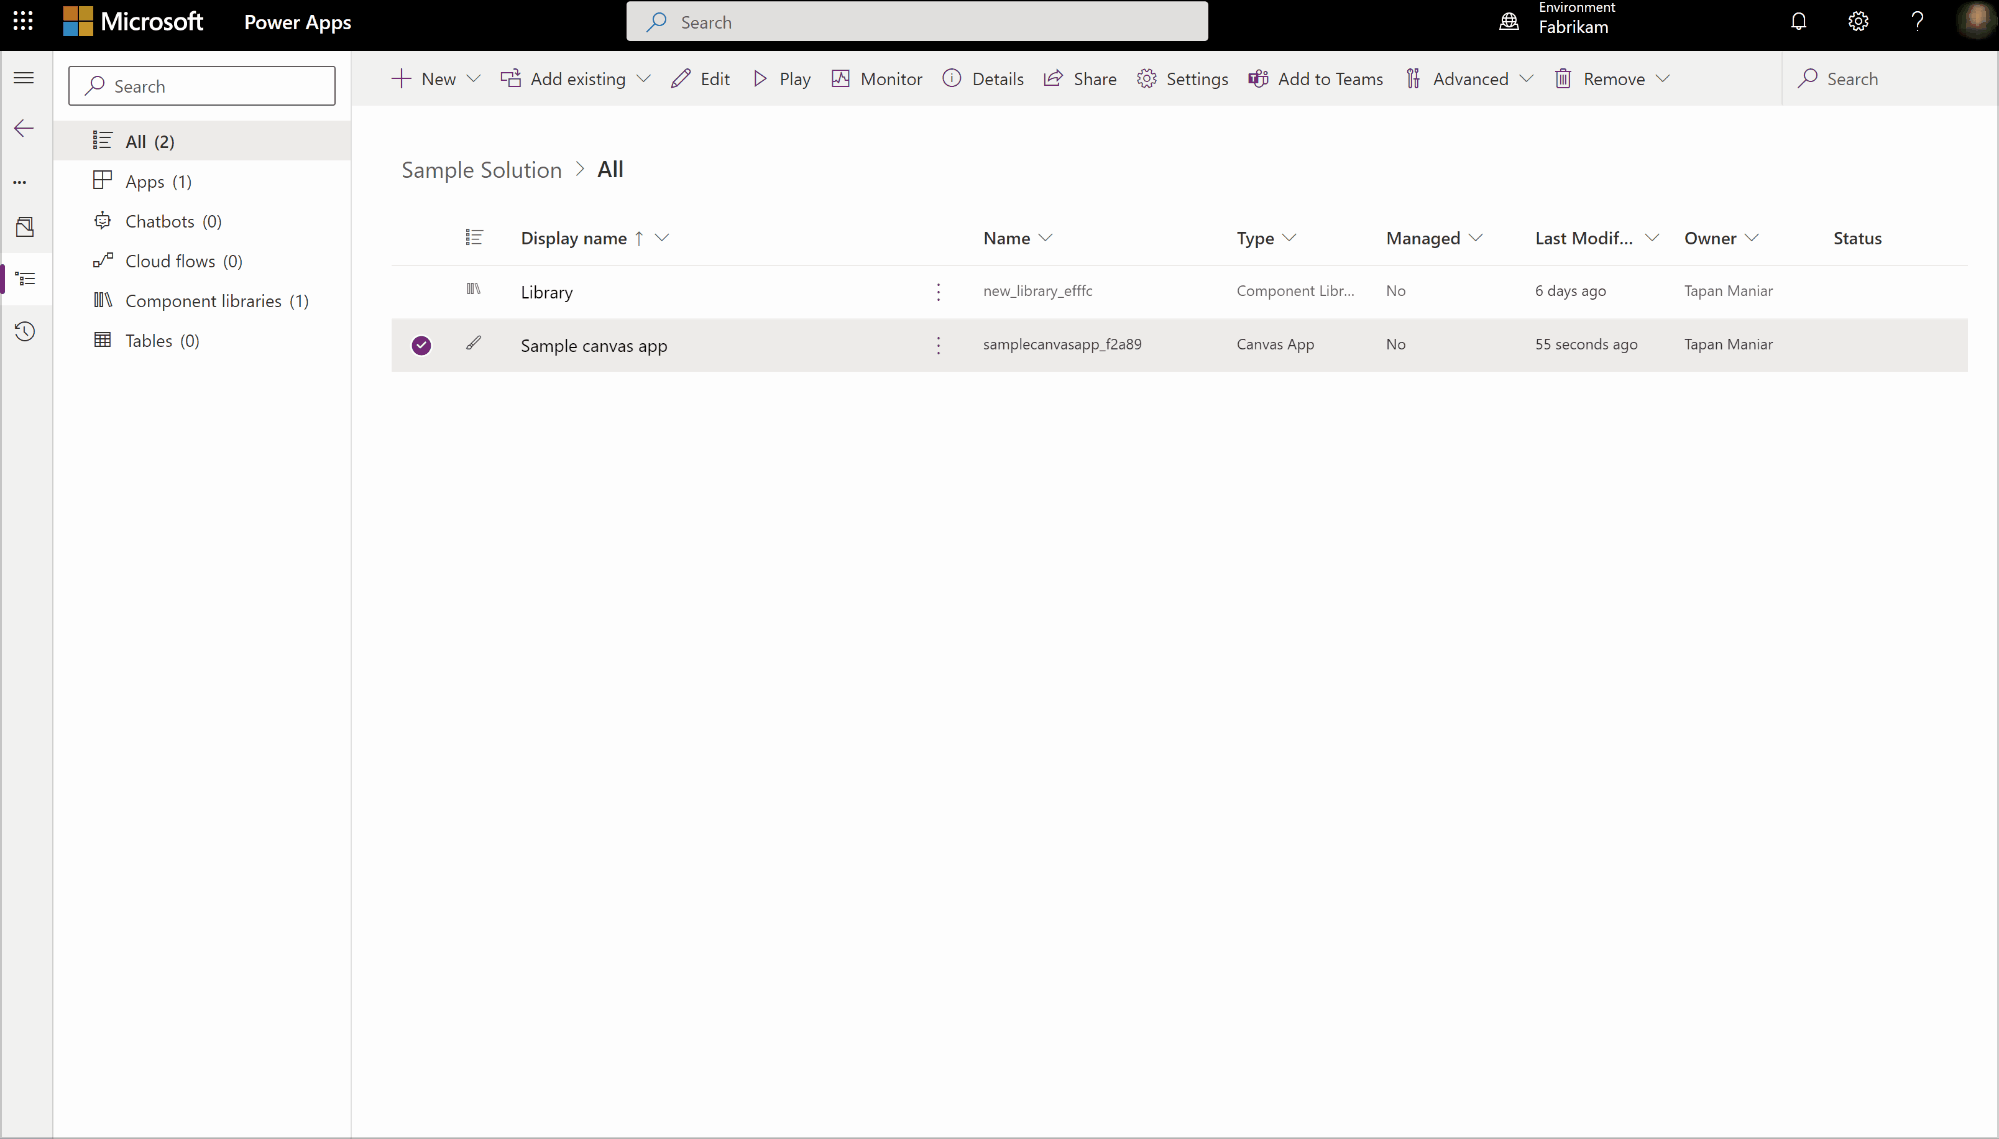
Task: Expand the Advanced dropdown arrow
Action: click(1527, 78)
